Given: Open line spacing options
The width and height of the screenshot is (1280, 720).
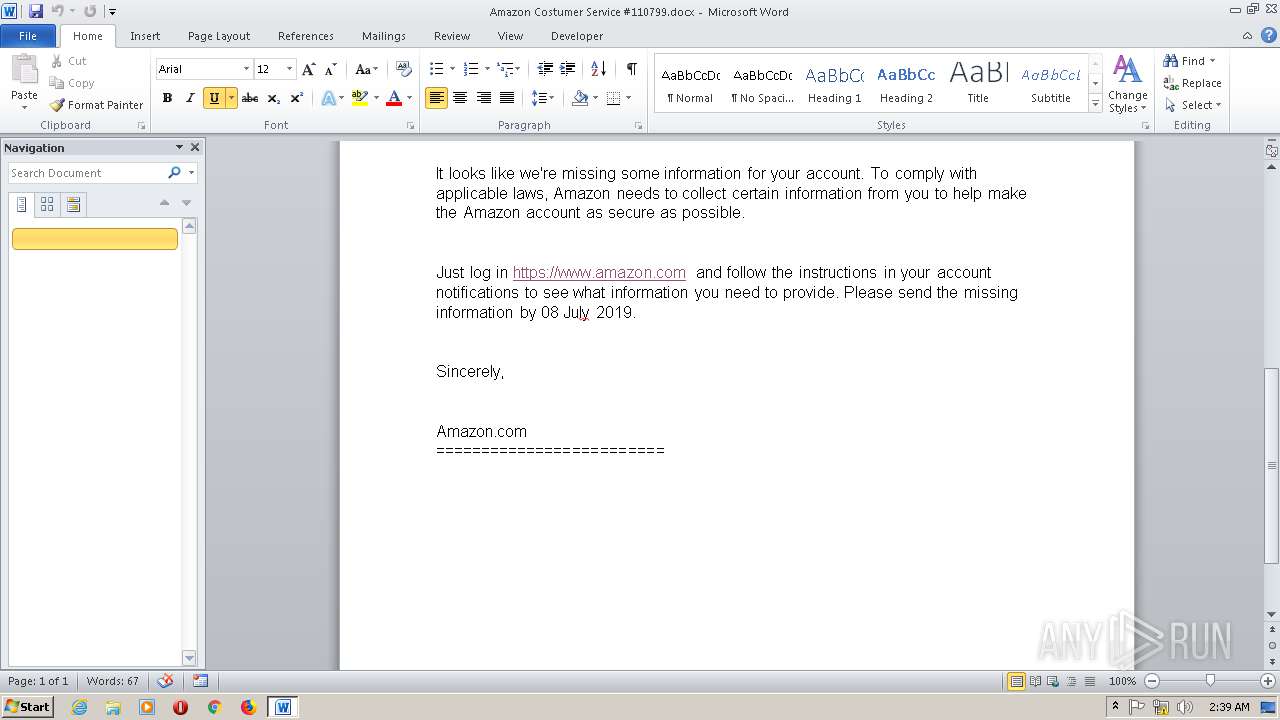Looking at the screenshot, I should 542,98.
